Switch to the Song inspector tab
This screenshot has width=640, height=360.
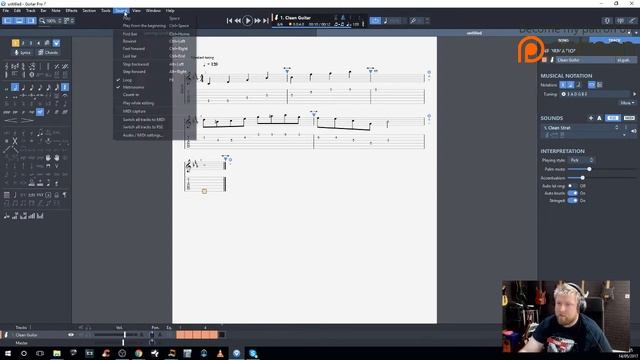pyautogui.click(x=563, y=40)
